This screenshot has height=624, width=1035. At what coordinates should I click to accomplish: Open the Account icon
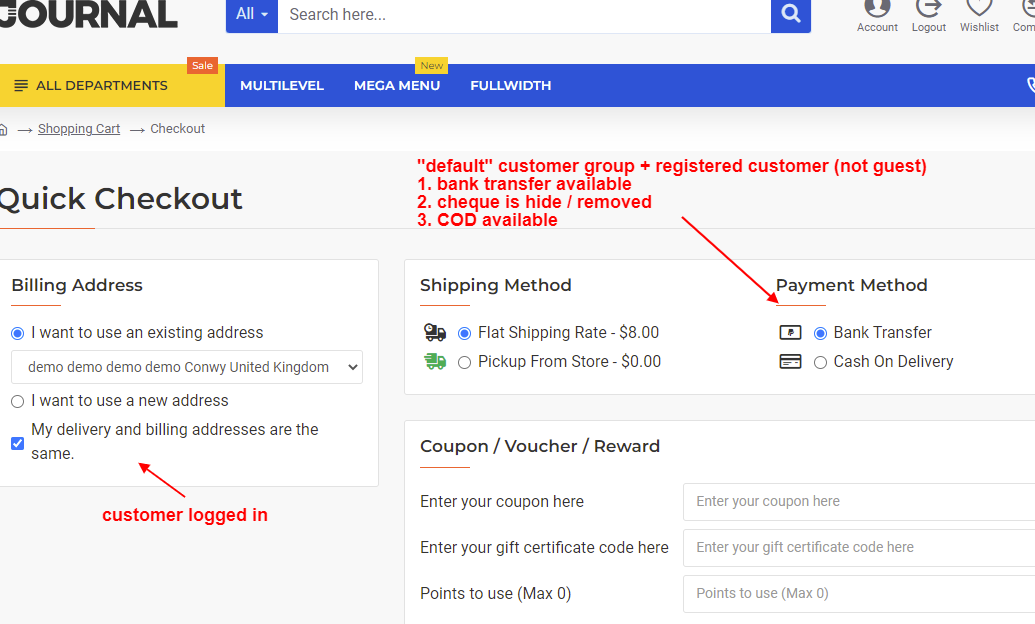point(877,9)
